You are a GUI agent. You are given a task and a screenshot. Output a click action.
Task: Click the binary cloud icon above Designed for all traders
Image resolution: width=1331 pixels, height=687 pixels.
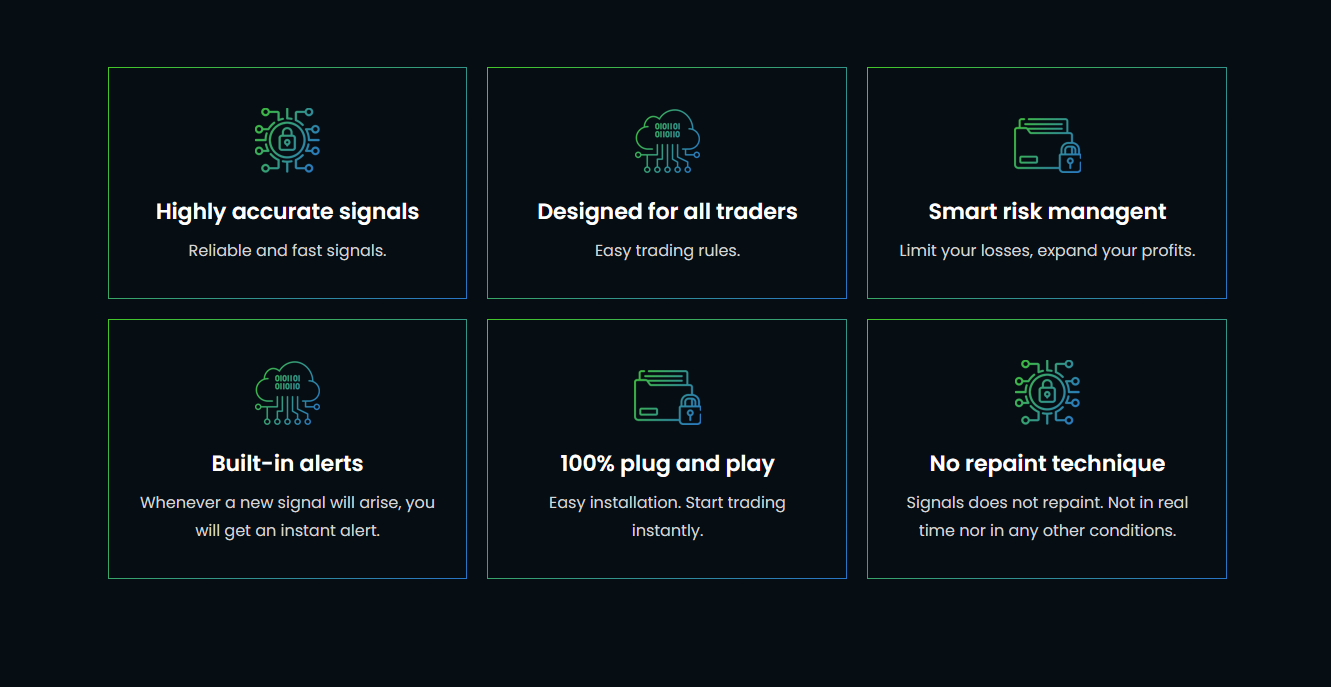click(667, 141)
